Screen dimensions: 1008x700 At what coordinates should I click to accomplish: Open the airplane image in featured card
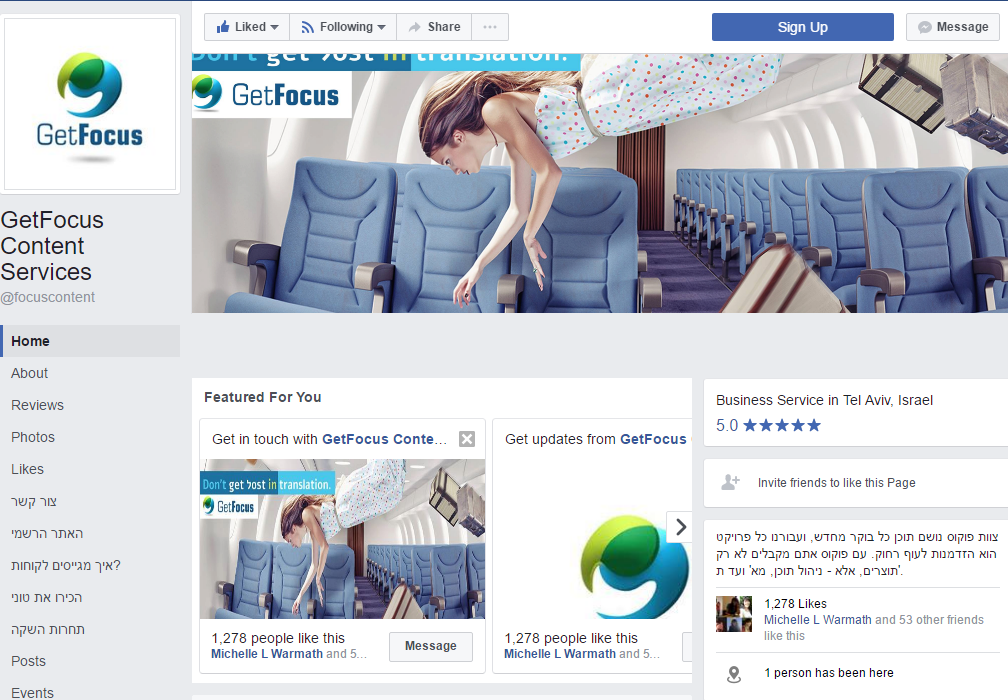click(343, 539)
